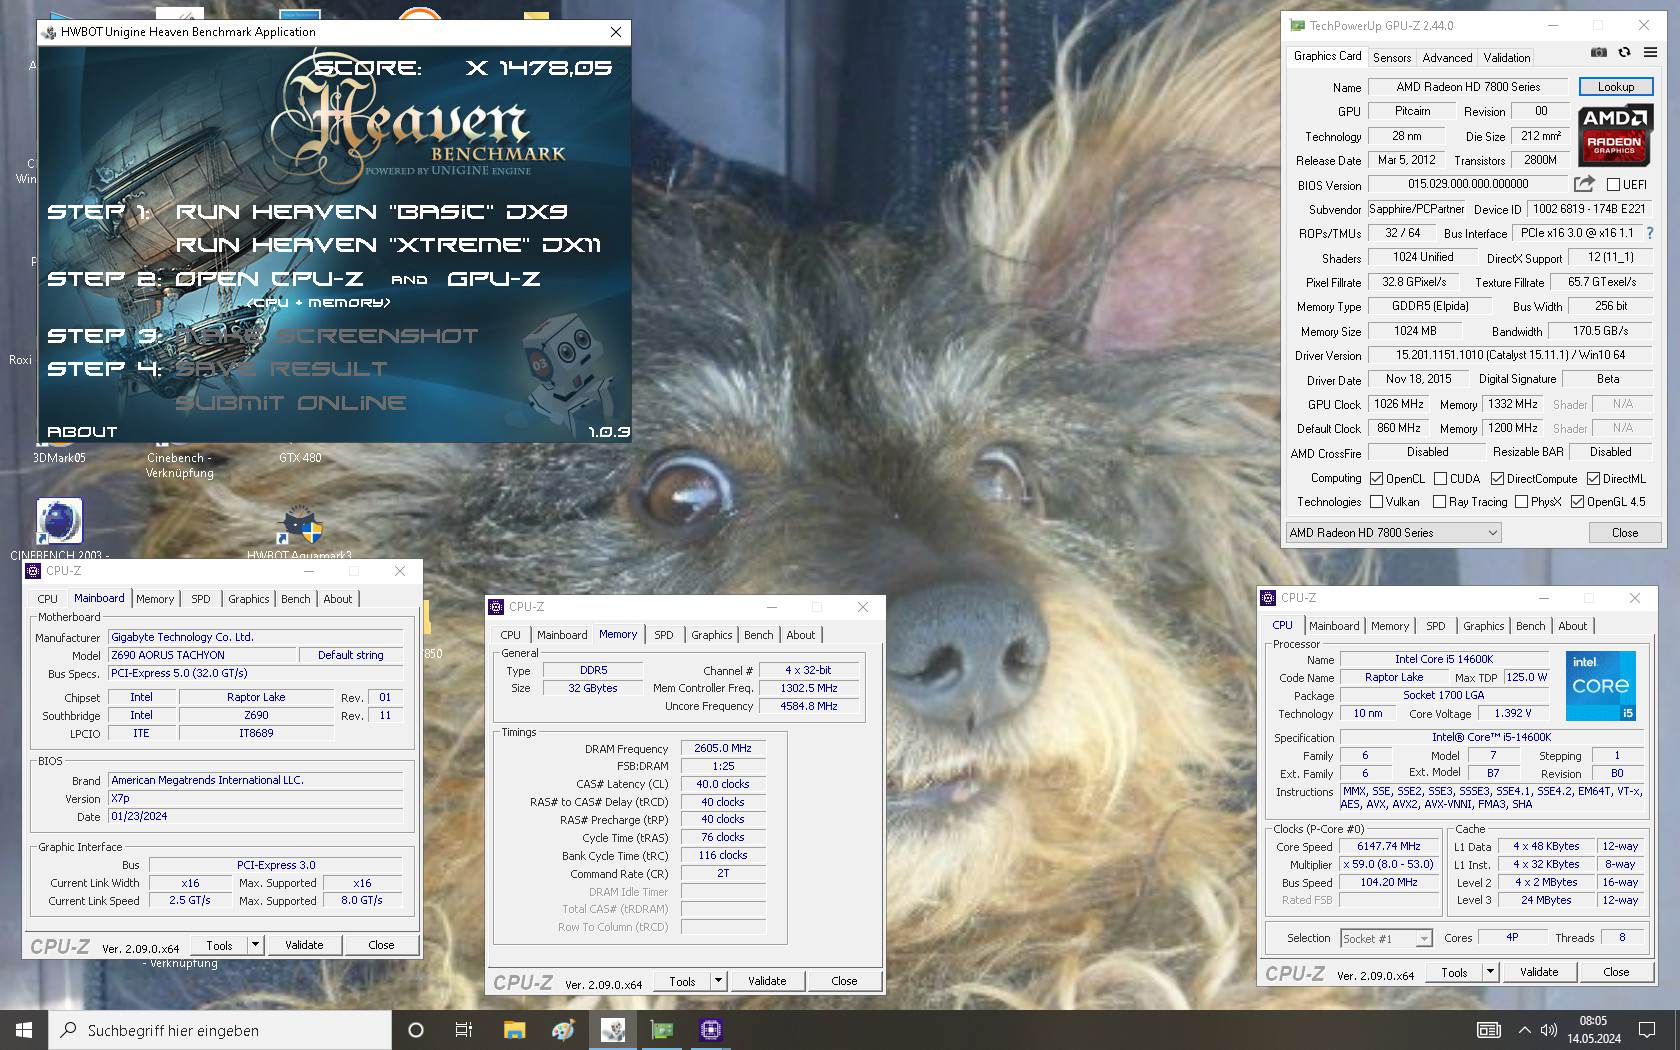
Task: Click touch keyboard tray icon
Action: point(1489,1030)
